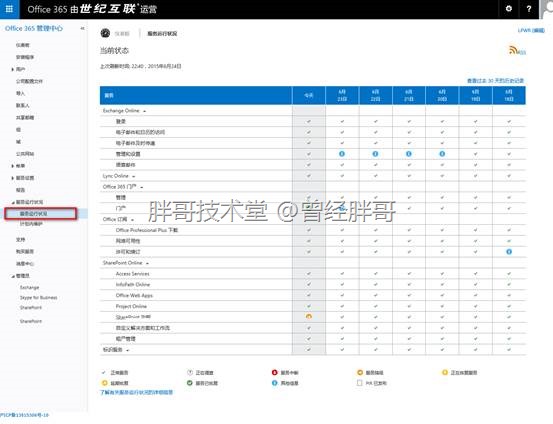Open the 组 item in sidebar
Viewport: 553px width, 424px height.
[x=18, y=129]
